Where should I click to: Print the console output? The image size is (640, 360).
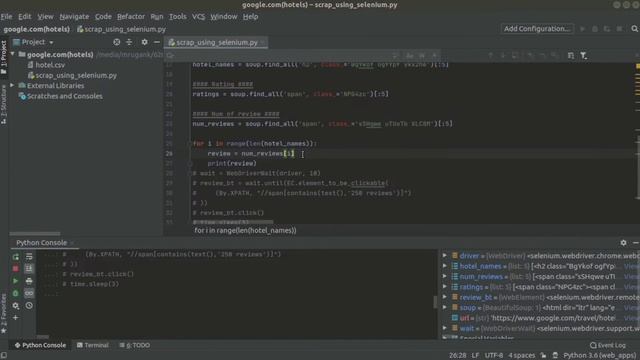(x=29, y=281)
